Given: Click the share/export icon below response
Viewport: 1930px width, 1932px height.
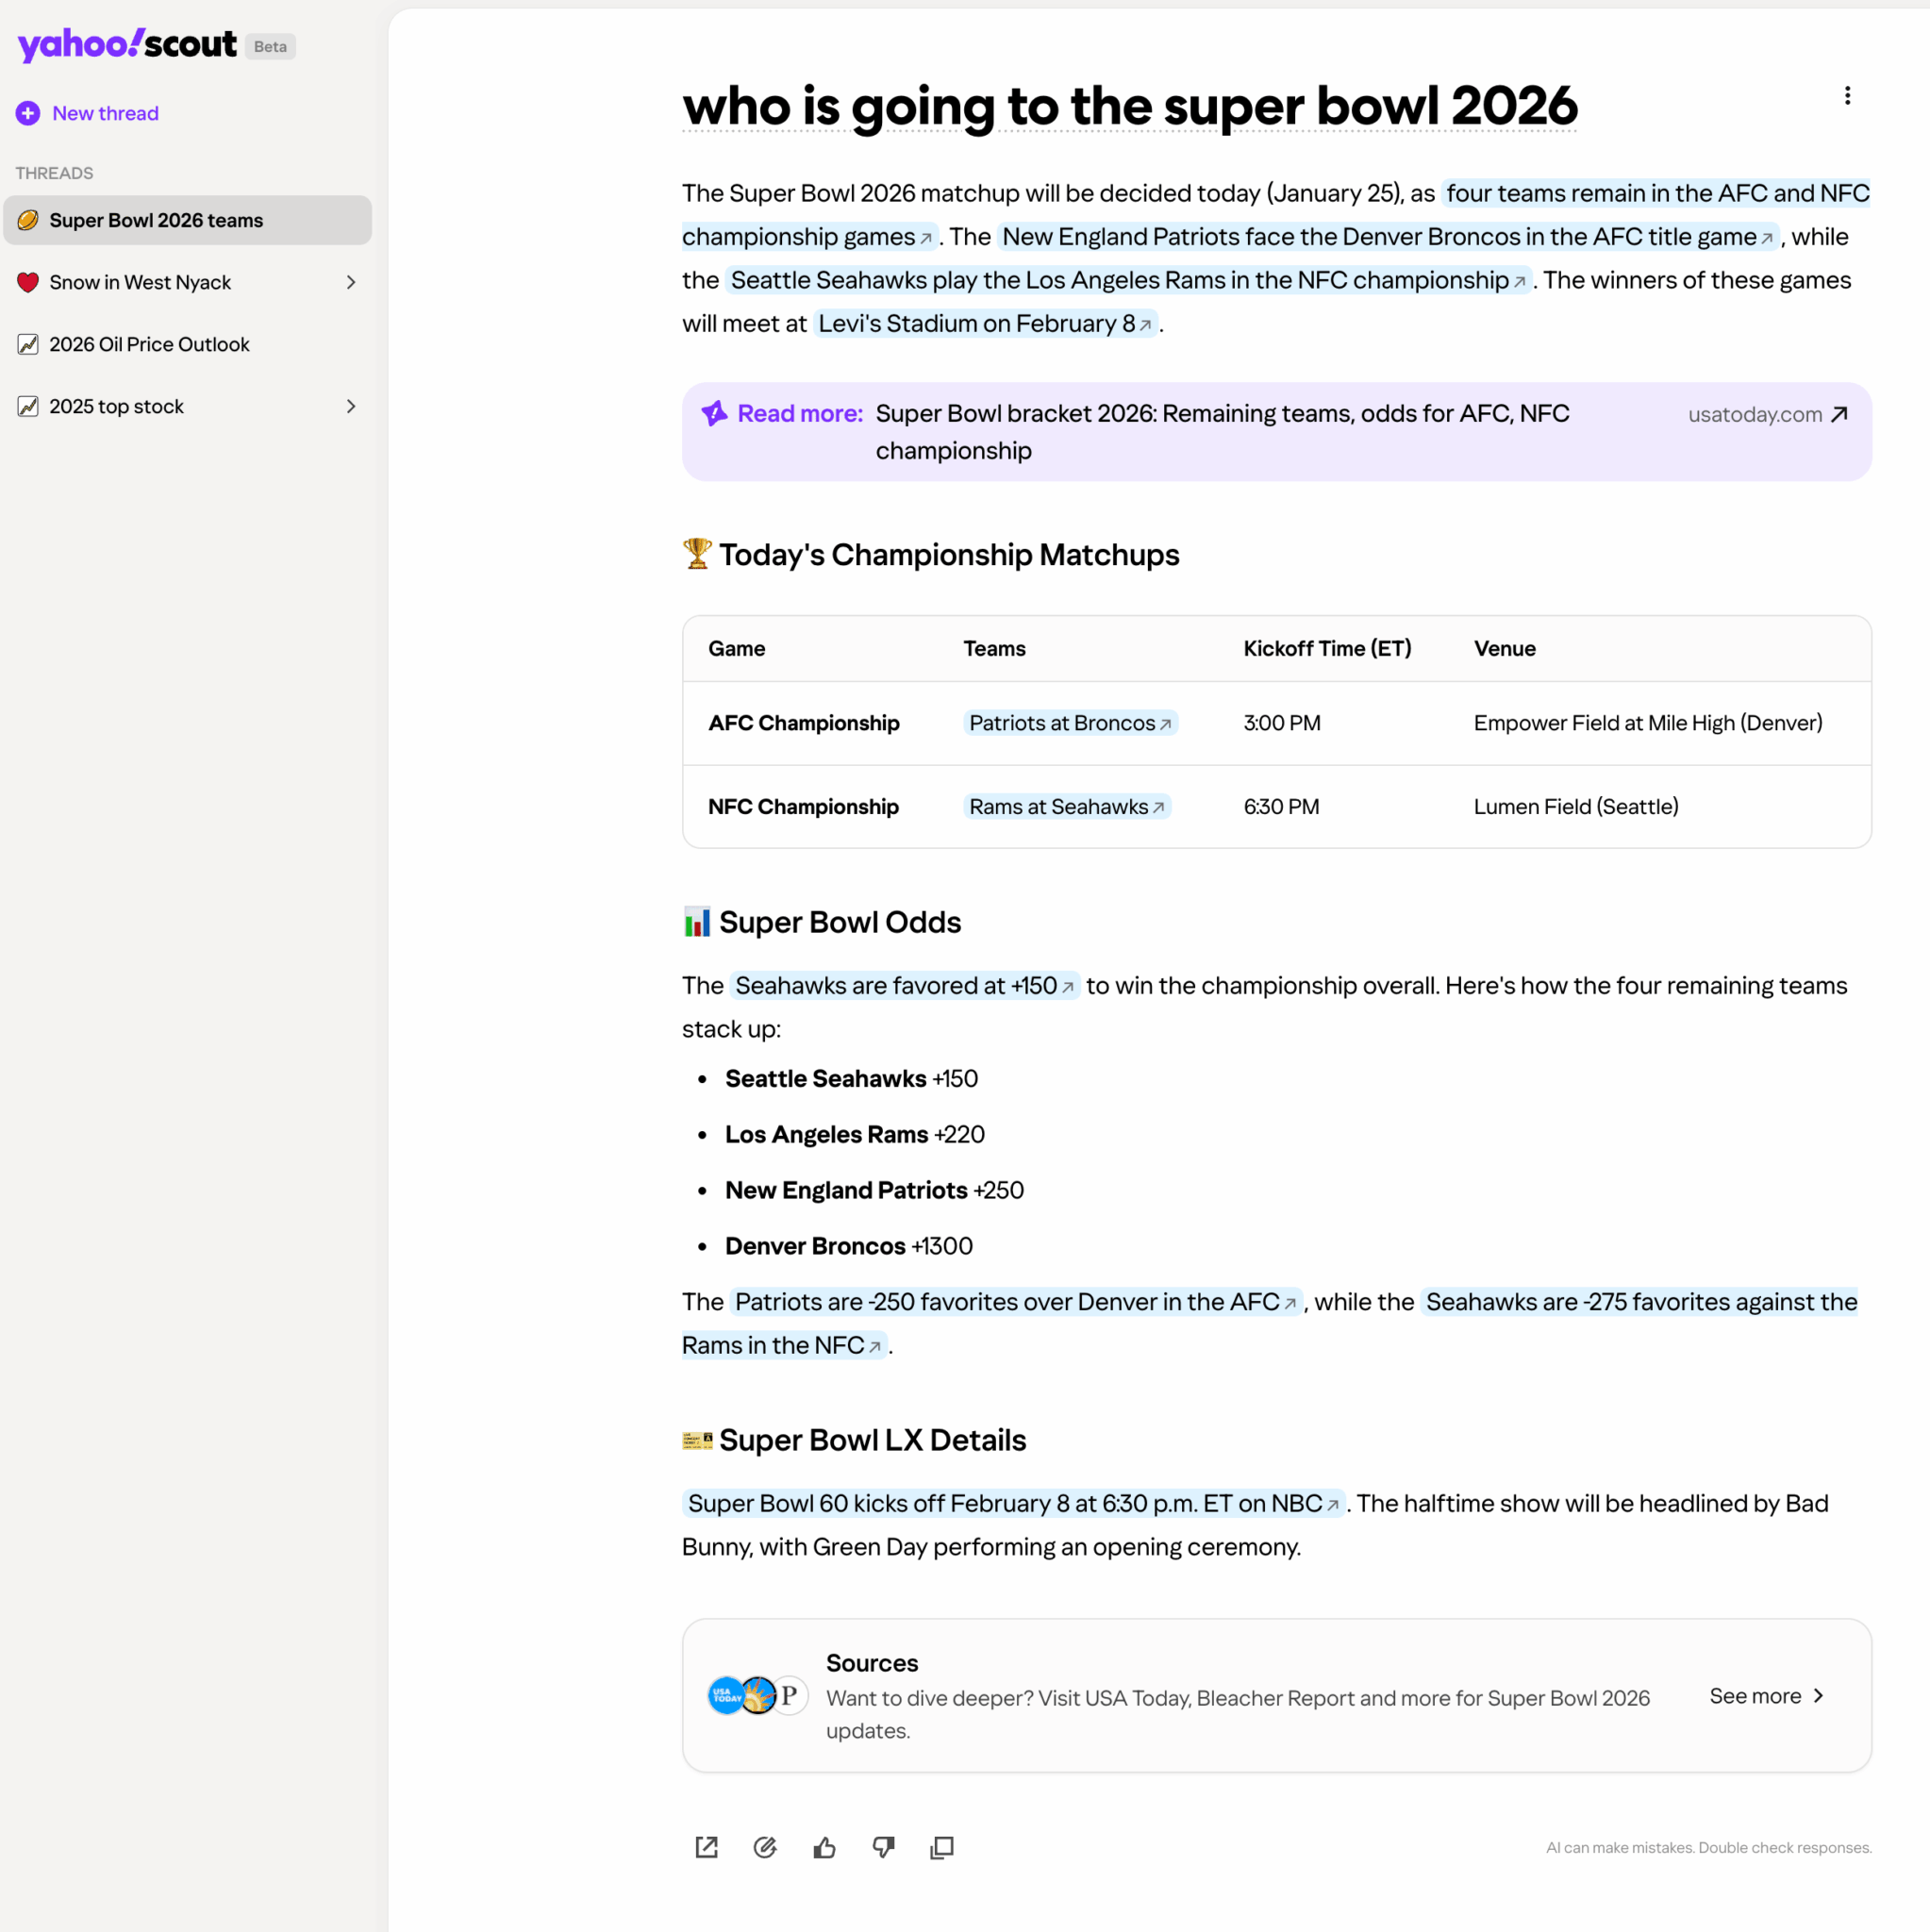Looking at the screenshot, I should (706, 1847).
